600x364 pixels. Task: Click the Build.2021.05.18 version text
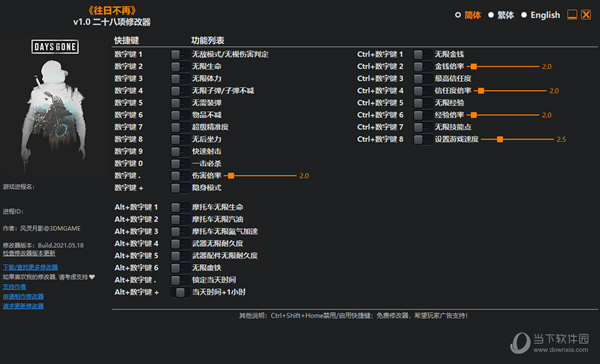pyautogui.click(x=60, y=245)
